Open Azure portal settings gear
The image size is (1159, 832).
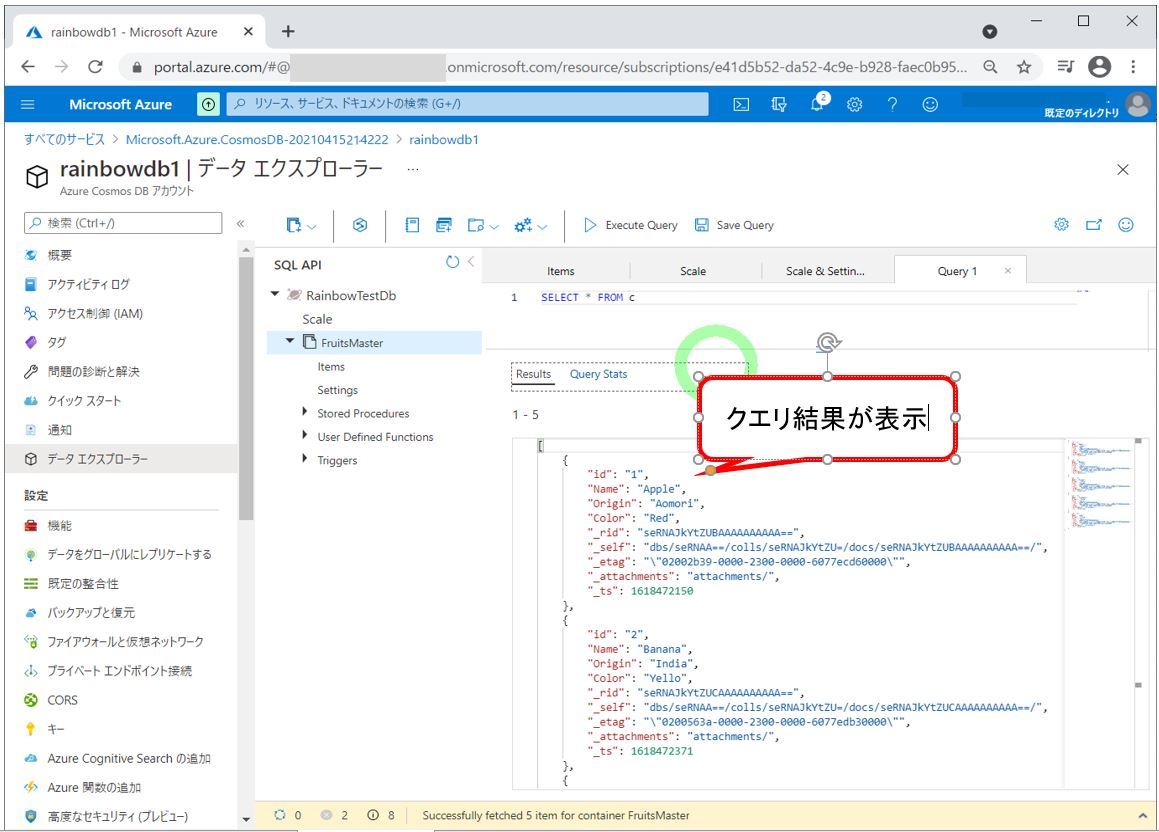(854, 104)
